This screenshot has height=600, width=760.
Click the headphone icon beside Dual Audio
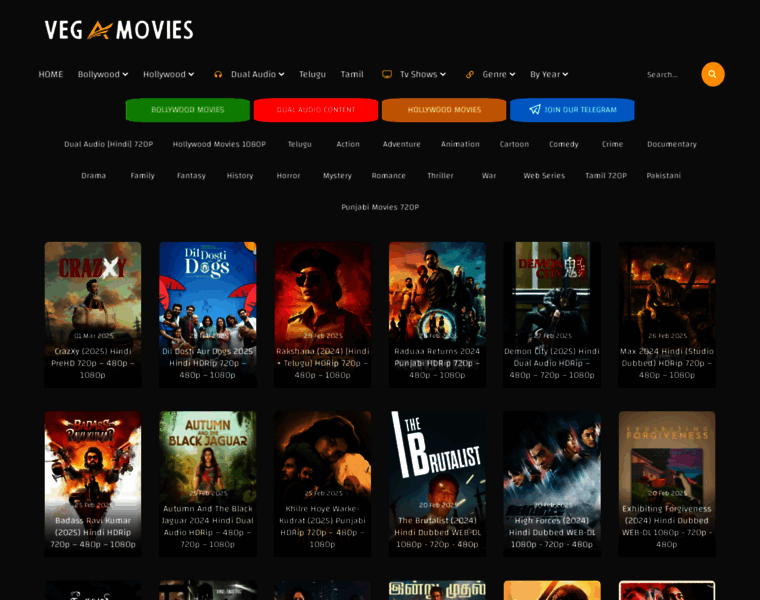click(218, 74)
